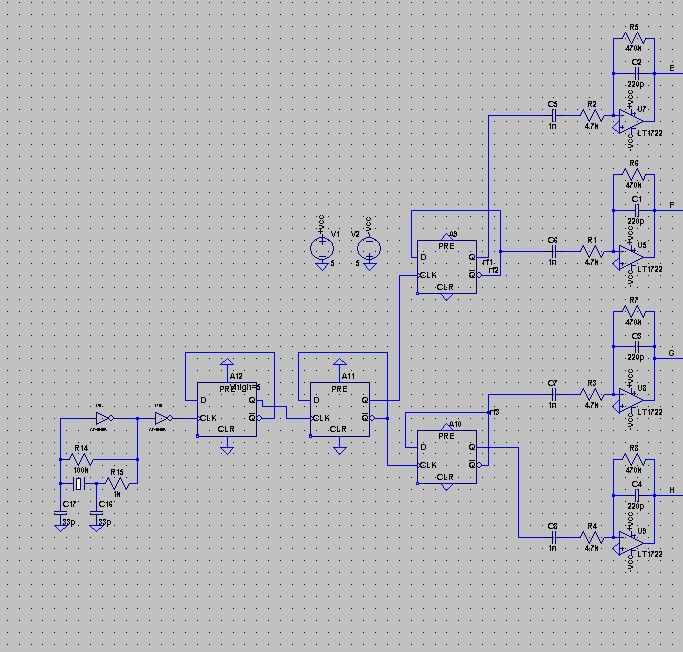Select the C6 1n capacitor symbol
The height and width of the screenshot is (652, 683).
(x=553, y=251)
